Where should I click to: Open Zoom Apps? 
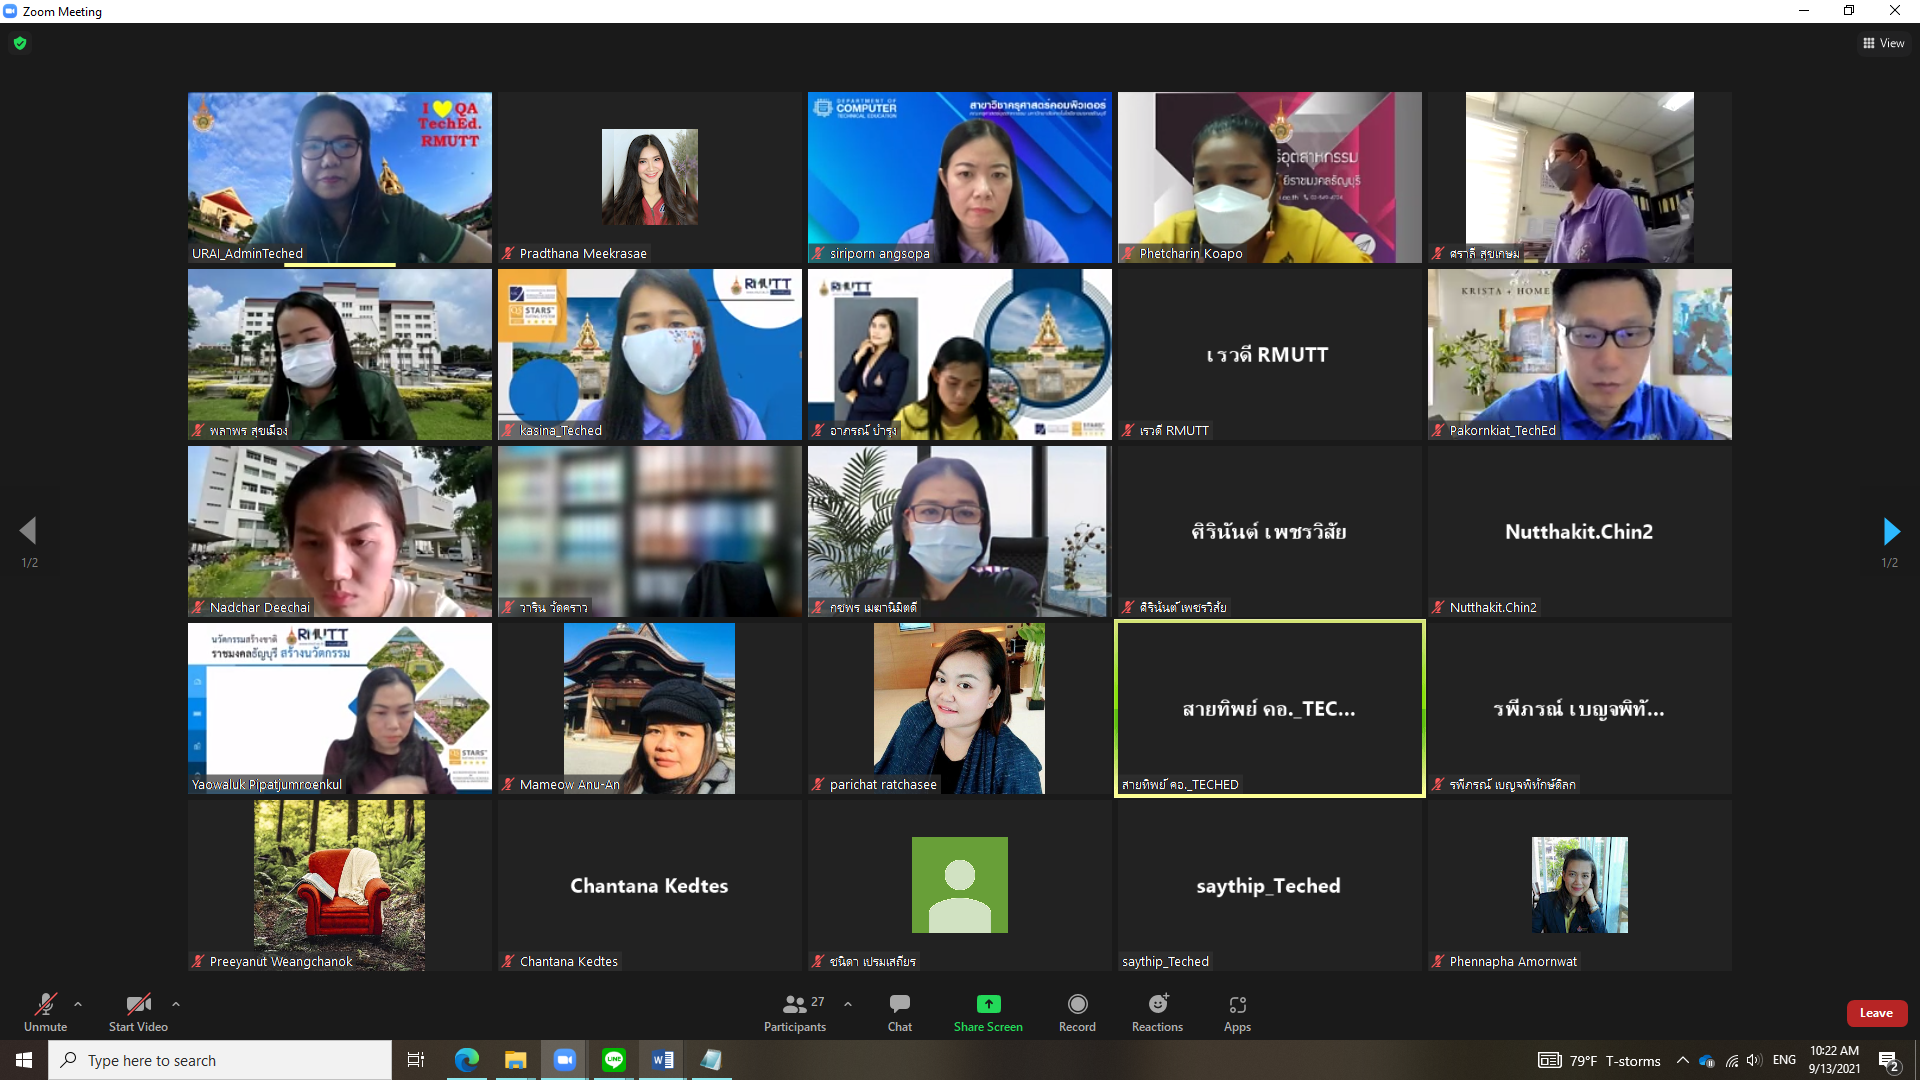(1237, 1012)
